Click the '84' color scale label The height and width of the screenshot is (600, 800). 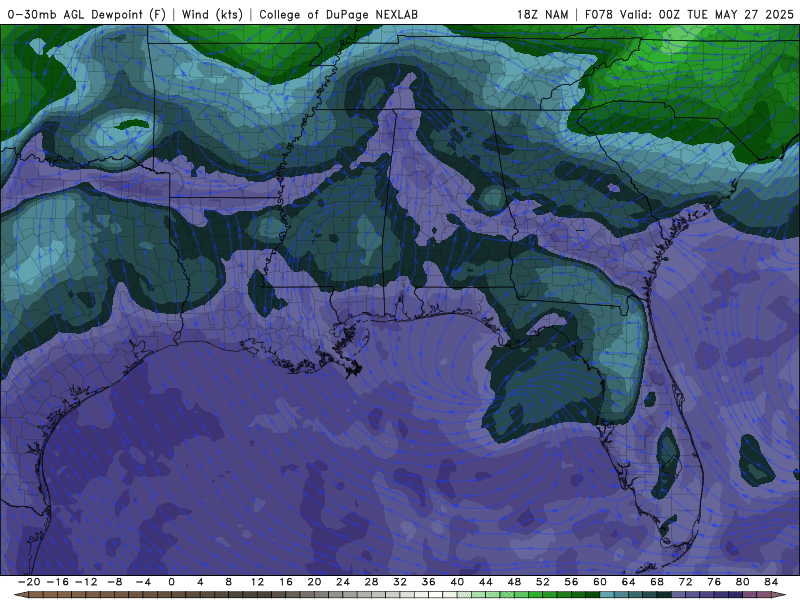coord(771,582)
